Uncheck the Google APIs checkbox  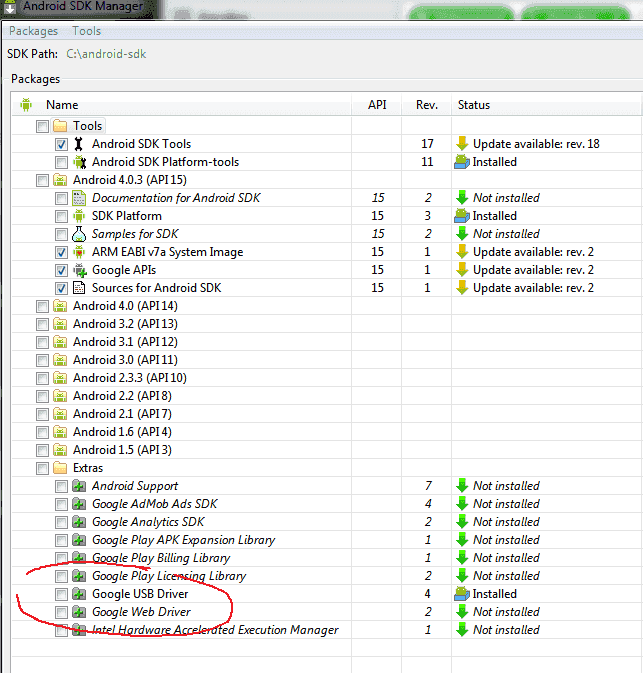(x=61, y=270)
